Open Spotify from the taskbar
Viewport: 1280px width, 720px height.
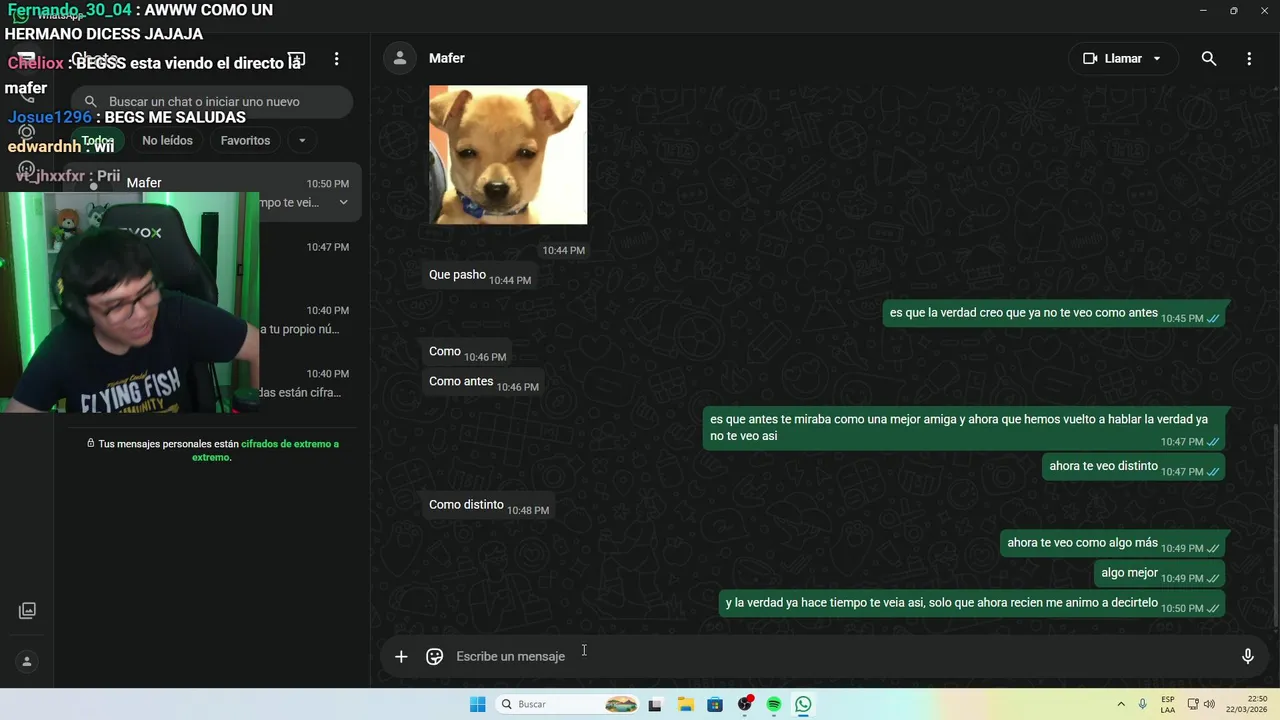(774, 704)
